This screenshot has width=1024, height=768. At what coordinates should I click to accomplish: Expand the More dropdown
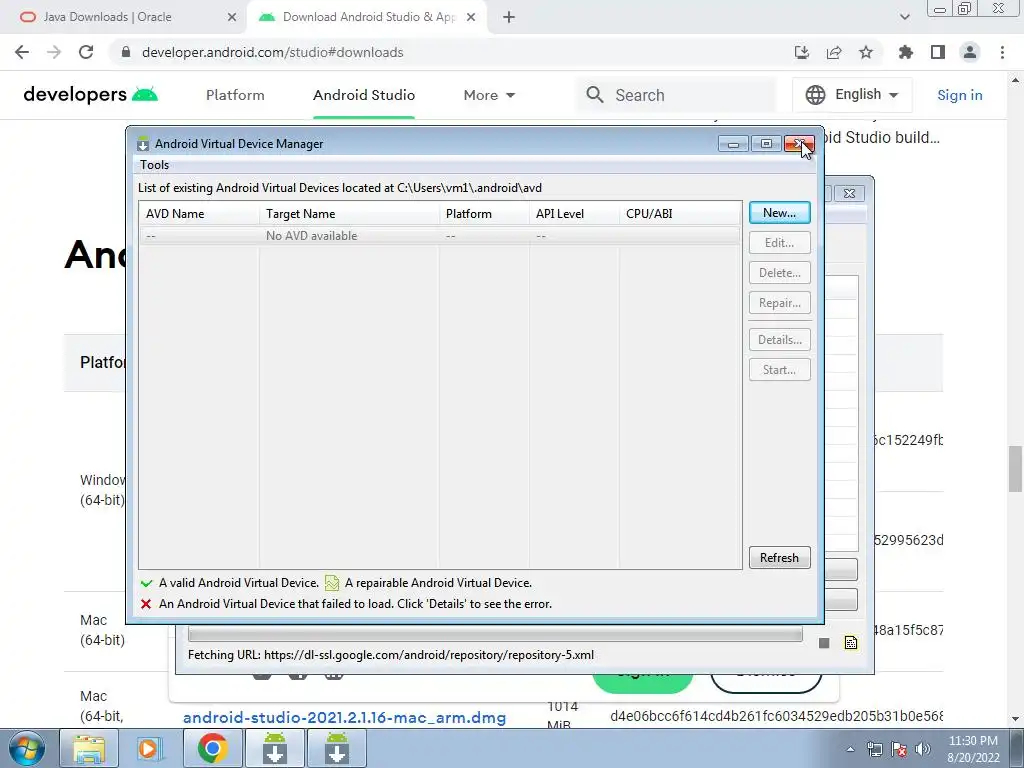coord(489,95)
